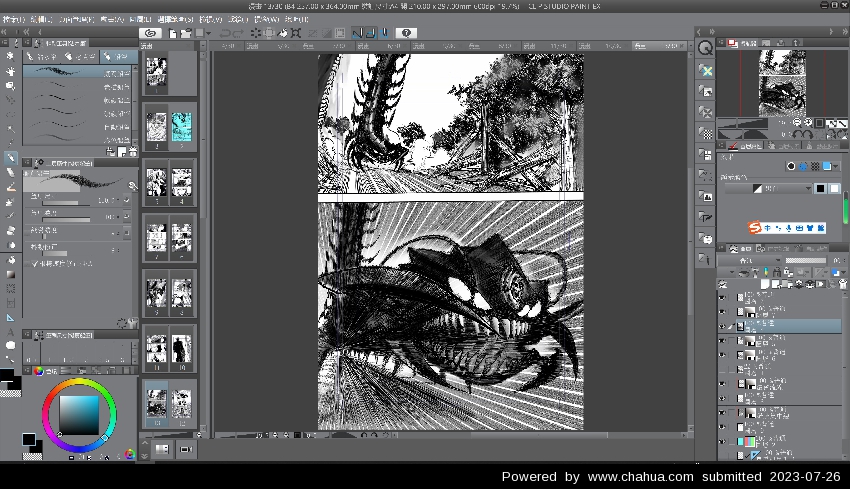This screenshot has height=489, width=850.
Task: Click New raster layer icon in Layers panel
Action: click(x=765, y=284)
